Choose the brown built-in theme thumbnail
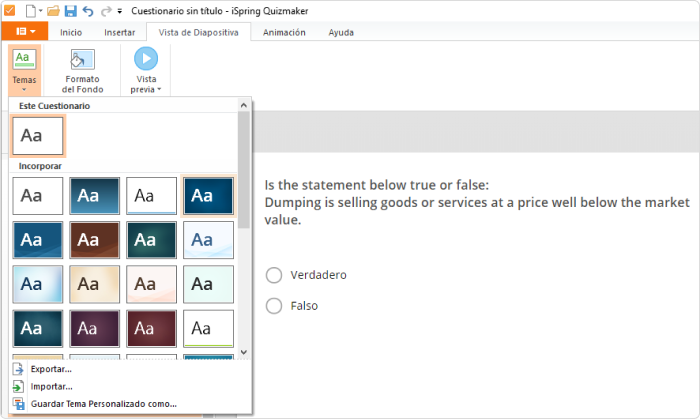The width and height of the screenshot is (700, 419). [x=95, y=240]
